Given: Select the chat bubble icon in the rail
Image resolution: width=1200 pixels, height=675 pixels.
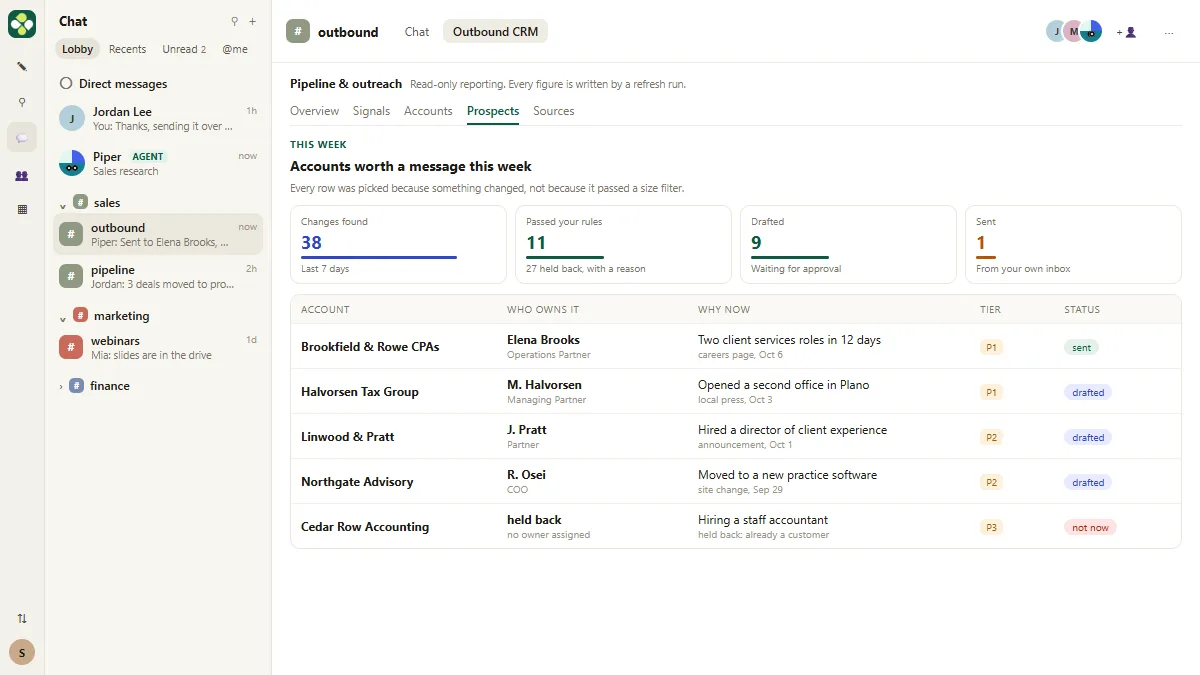Looking at the screenshot, I should coord(22,138).
